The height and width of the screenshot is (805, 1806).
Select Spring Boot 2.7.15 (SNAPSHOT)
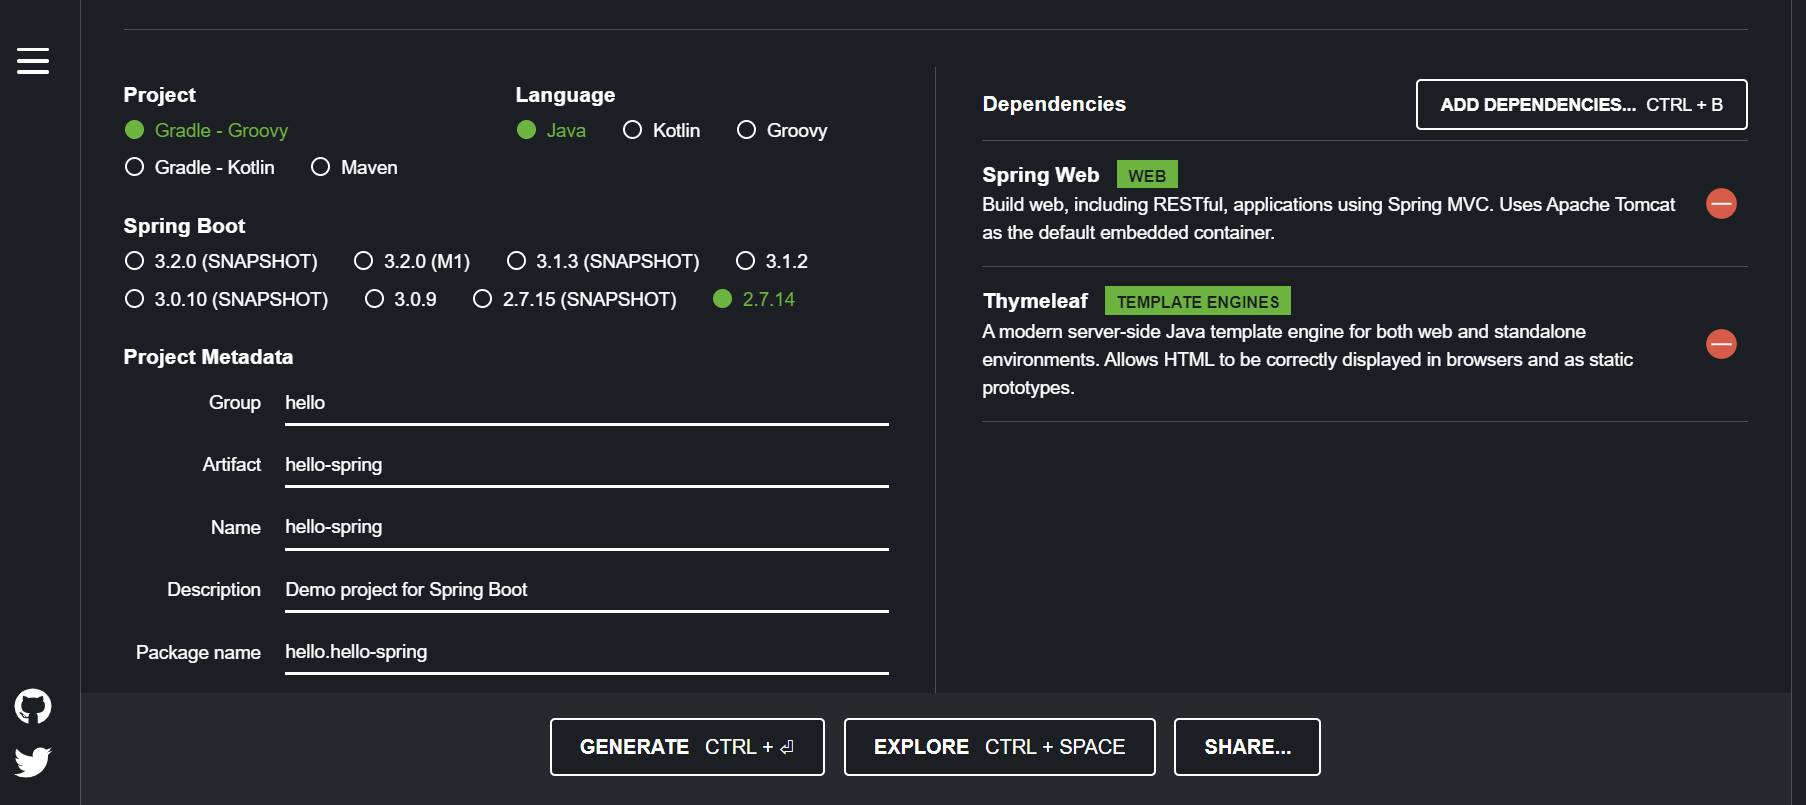575,299
